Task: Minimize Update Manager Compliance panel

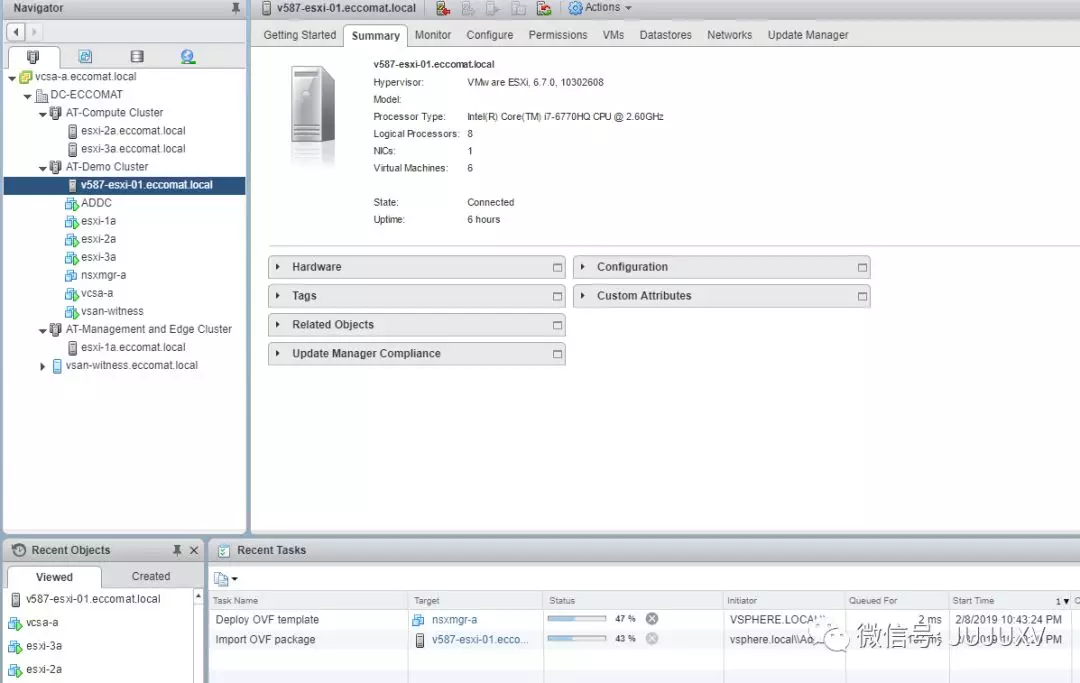Action: coord(557,354)
